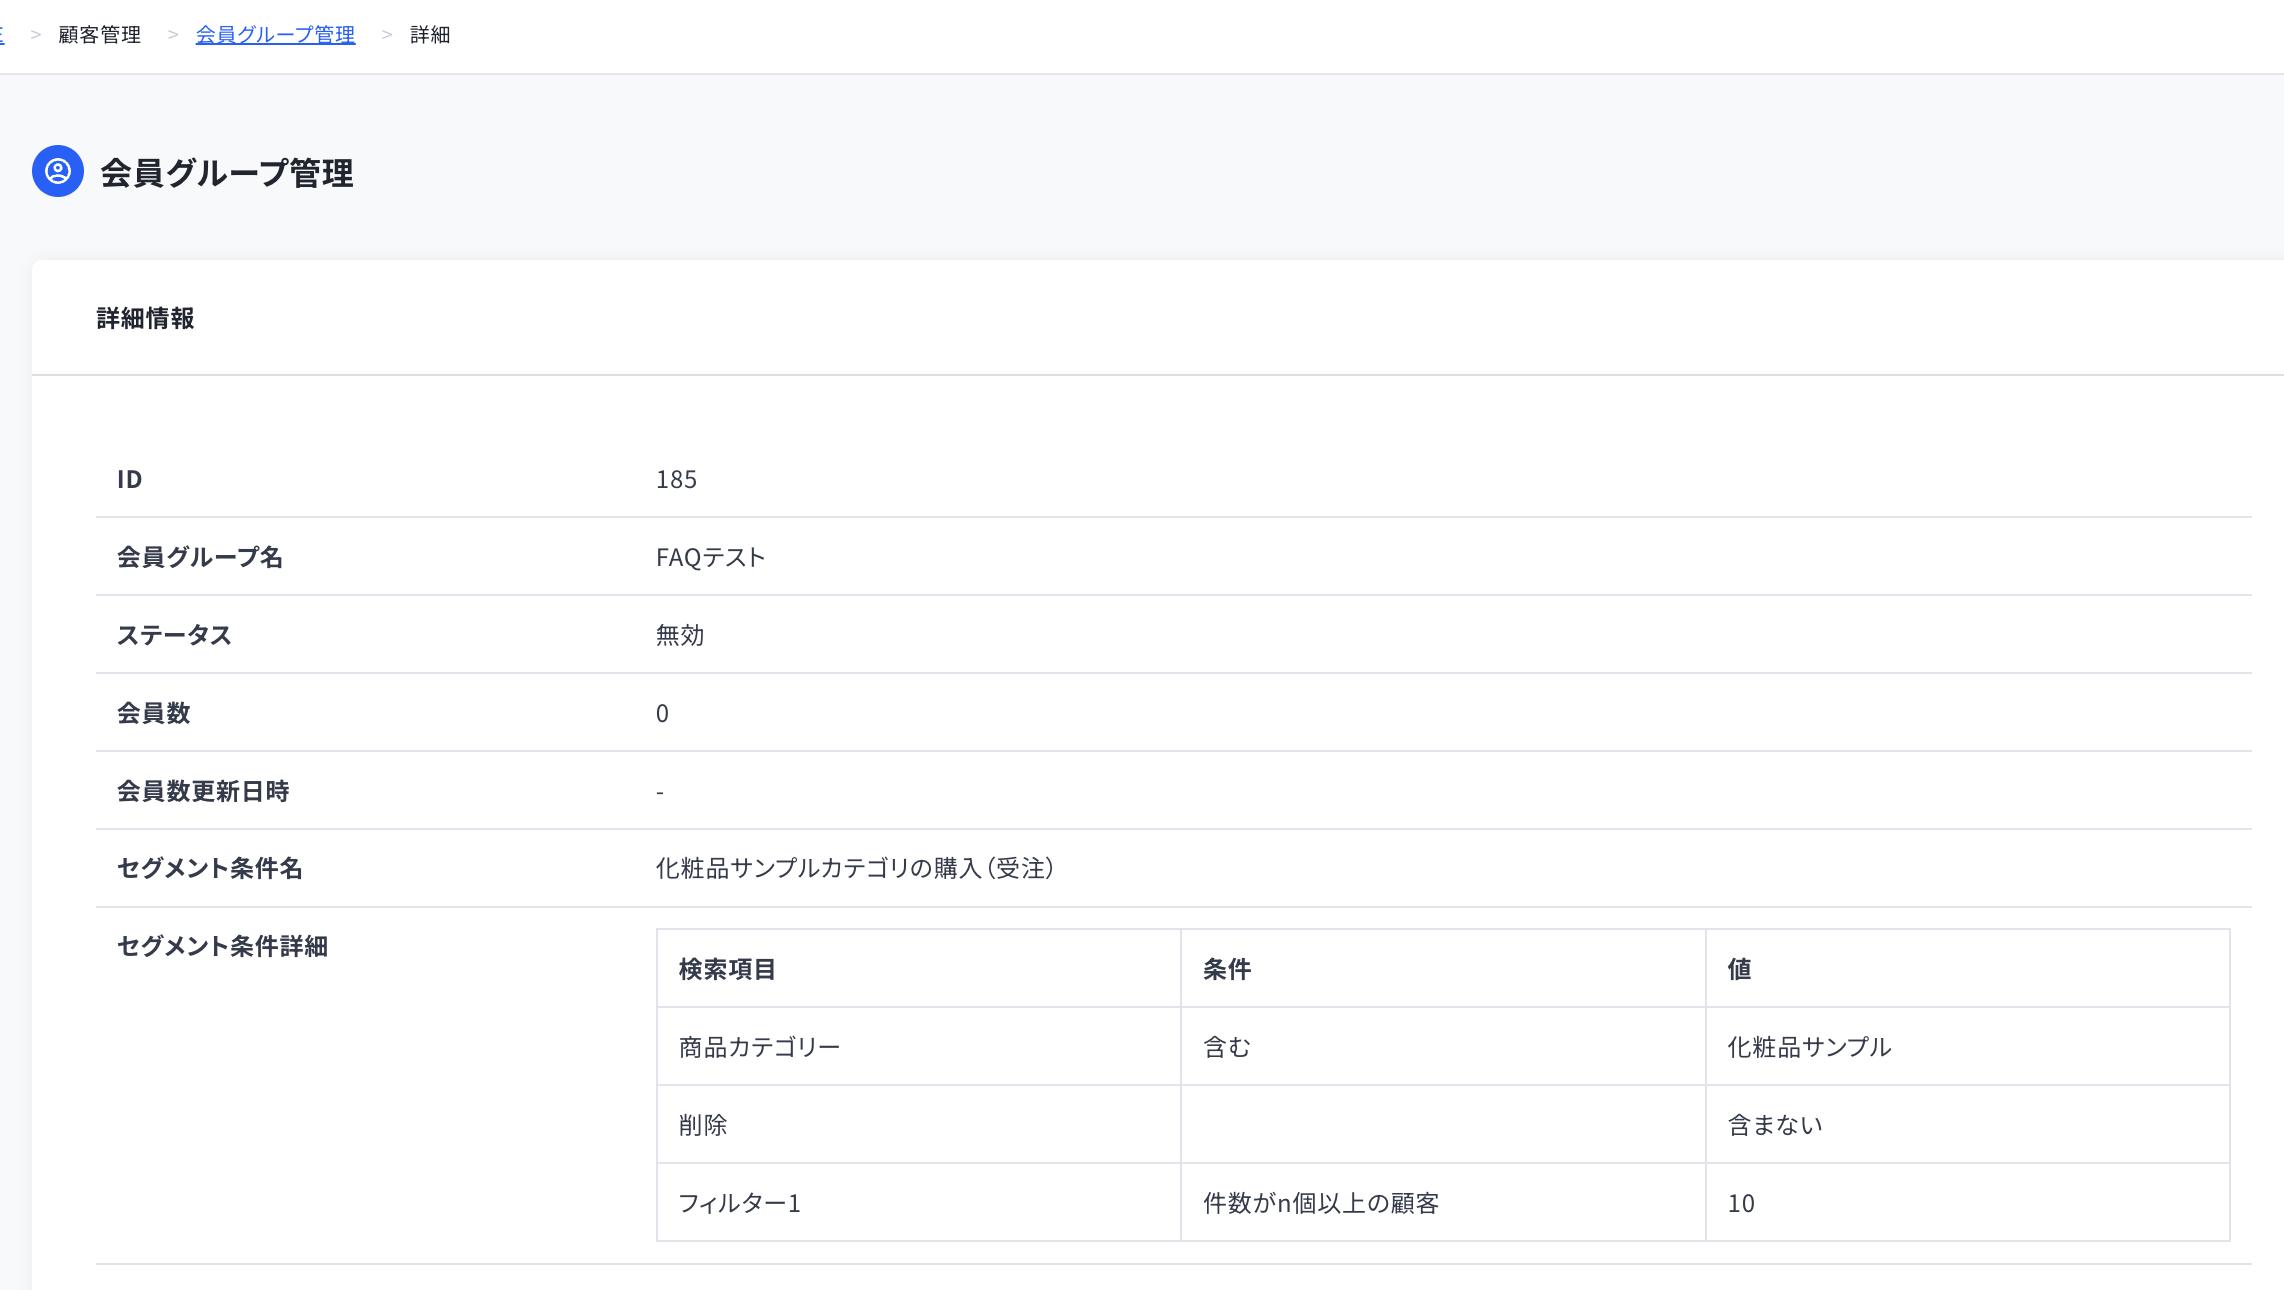Select the フィルター1 table cell
Image resolution: width=2284 pixels, height=1290 pixels.
pyautogui.click(x=919, y=1202)
